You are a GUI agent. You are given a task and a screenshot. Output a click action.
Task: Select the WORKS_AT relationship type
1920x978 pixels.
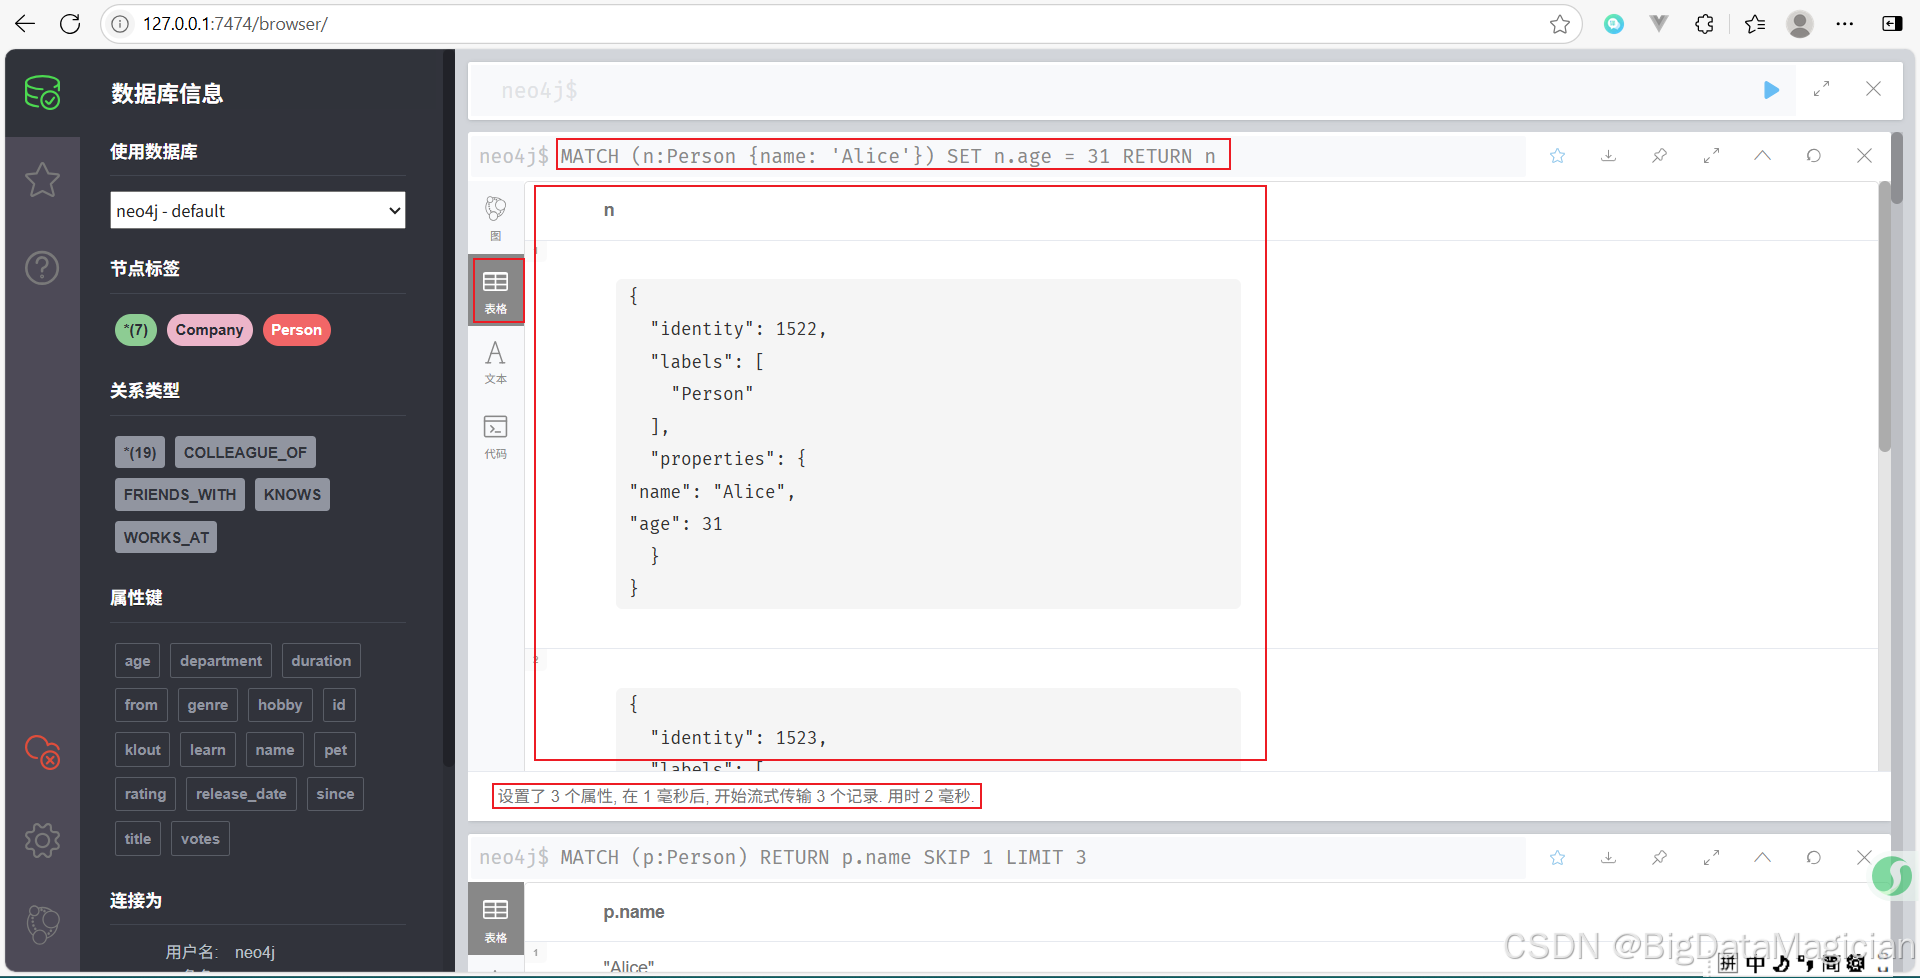point(166,537)
